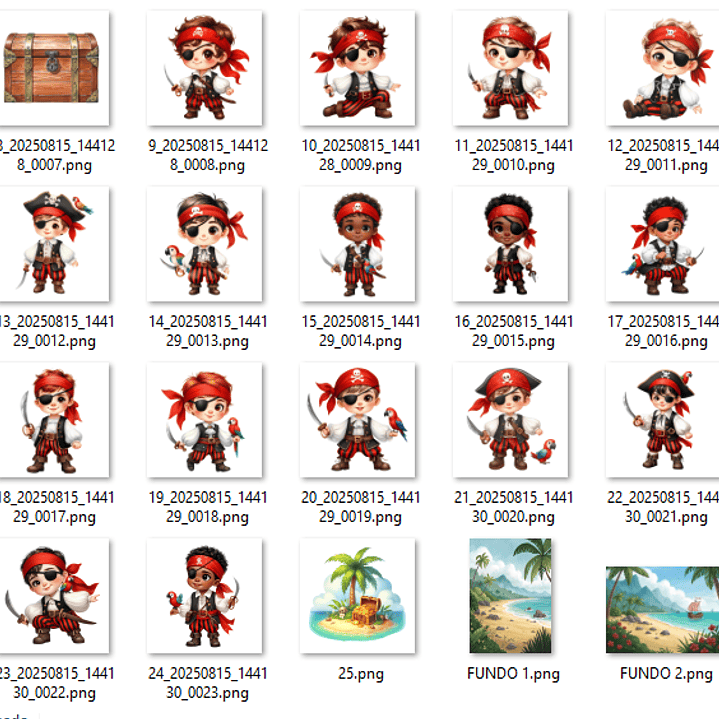This screenshot has height=719, width=719.
Task: Click the palm tree island thumbnail 25.png
Action: 357,596
